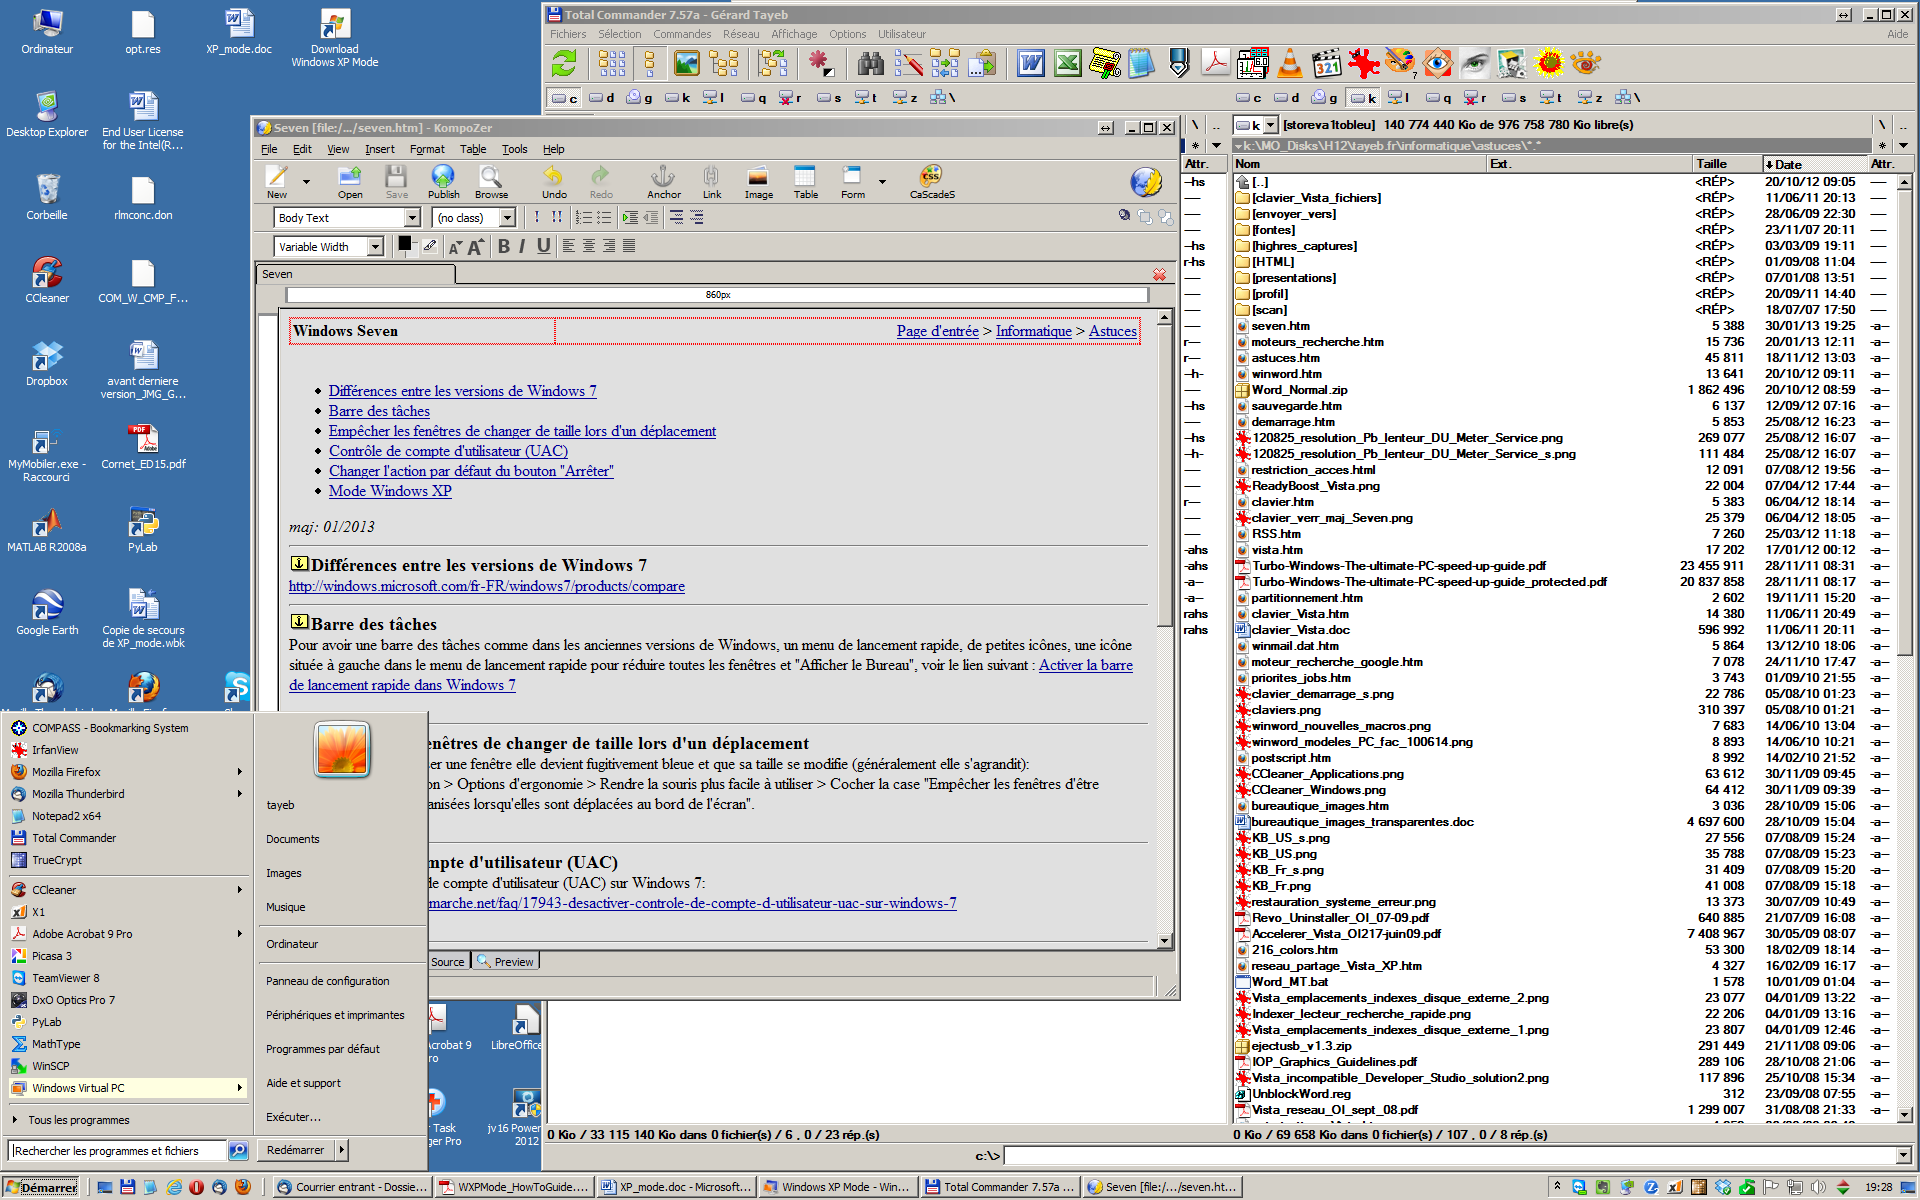Open CCleaner desktop icon
1920x1200 pixels.
pyautogui.click(x=47, y=280)
